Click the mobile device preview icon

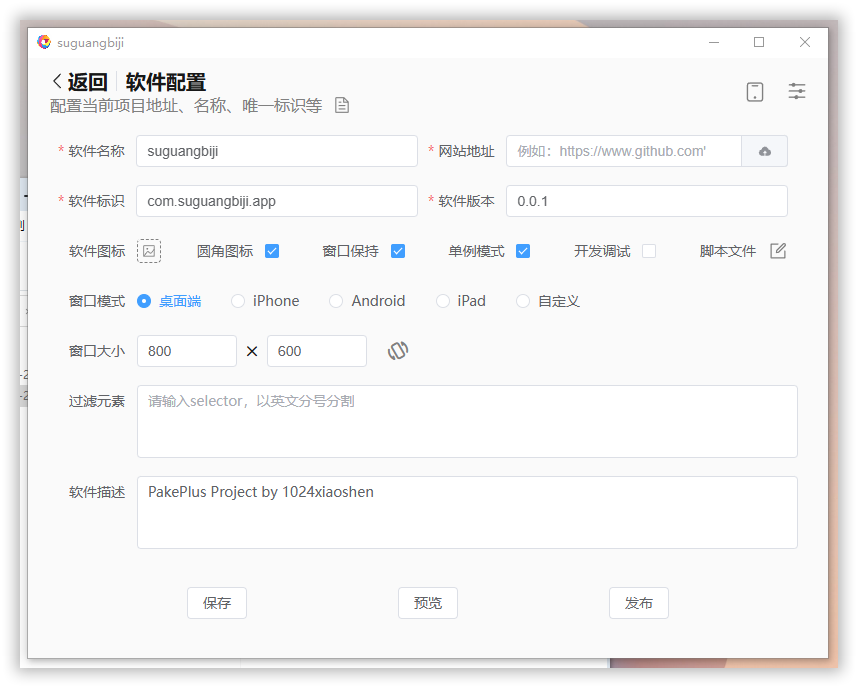pyautogui.click(x=755, y=92)
